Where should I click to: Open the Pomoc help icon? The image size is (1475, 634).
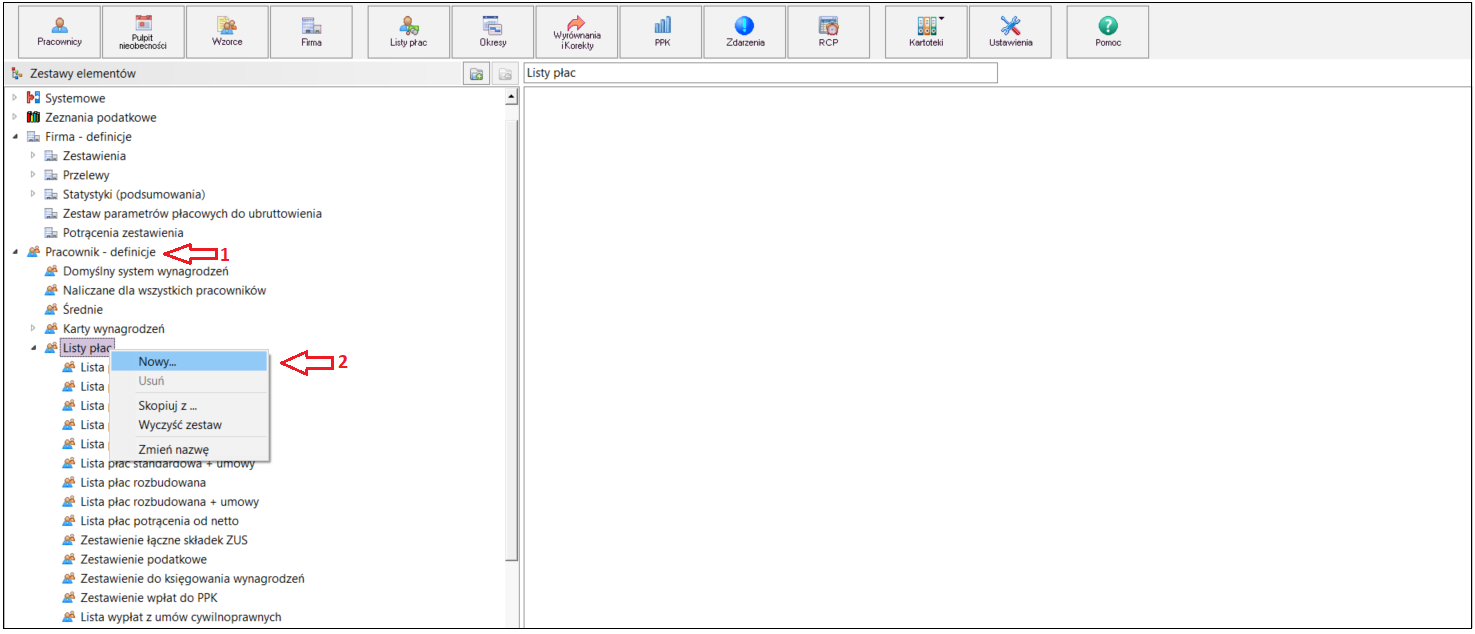pos(1108,32)
